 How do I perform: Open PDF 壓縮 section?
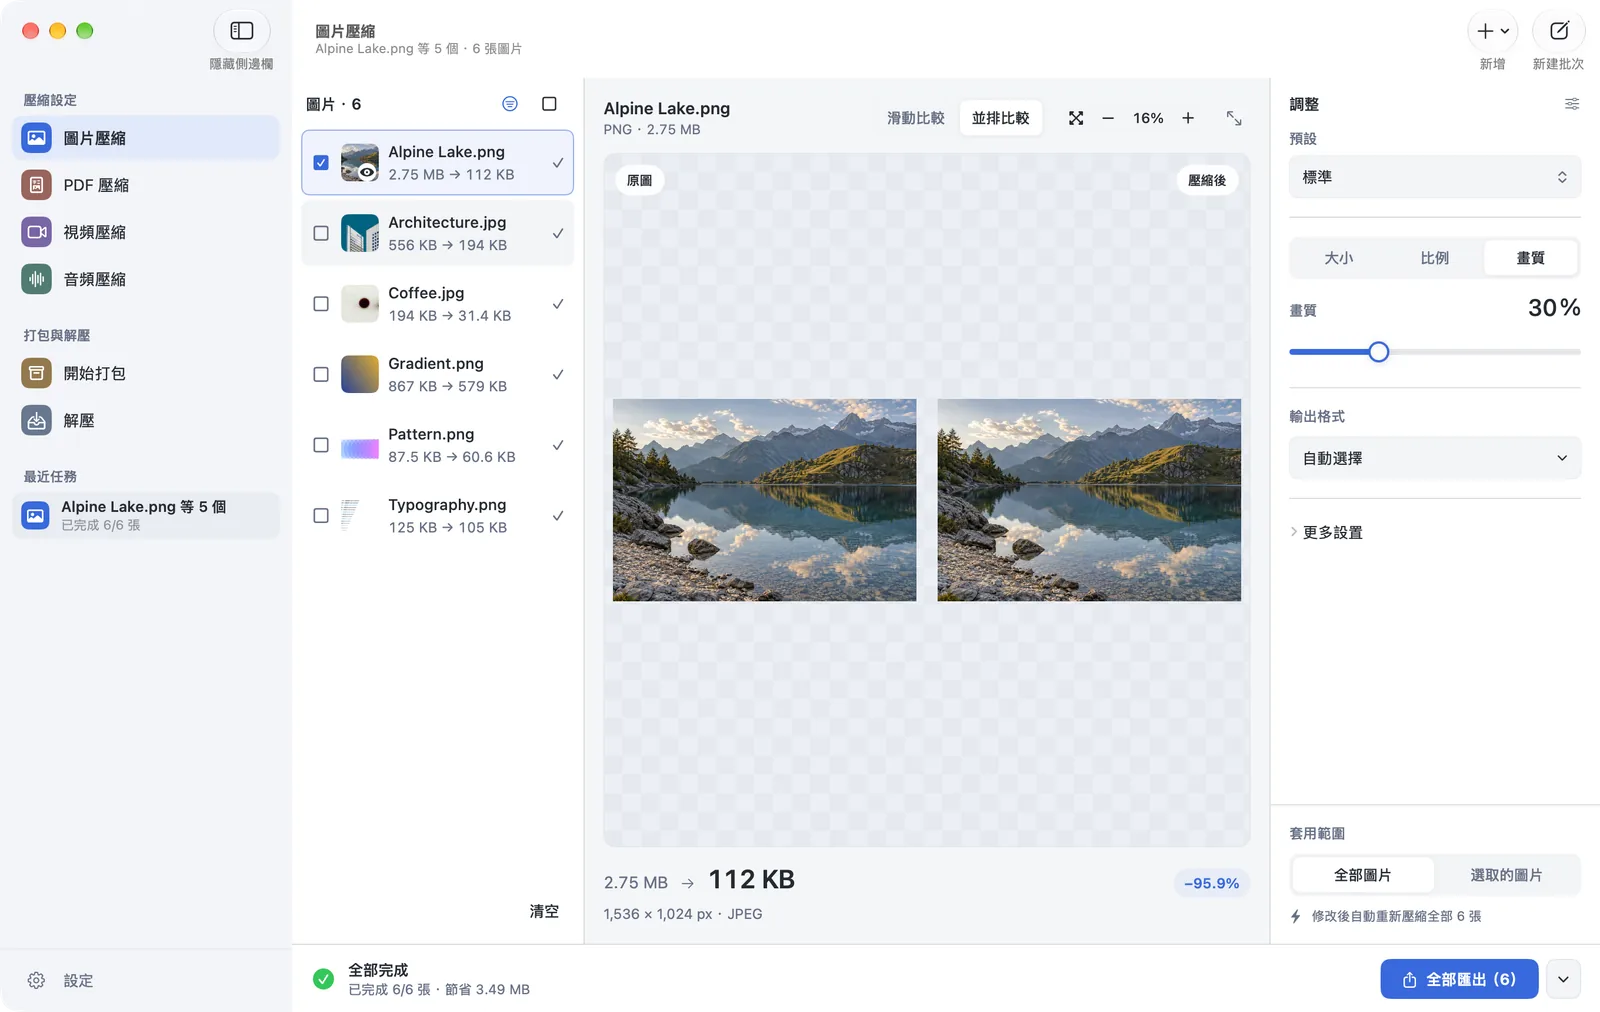(146, 185)
